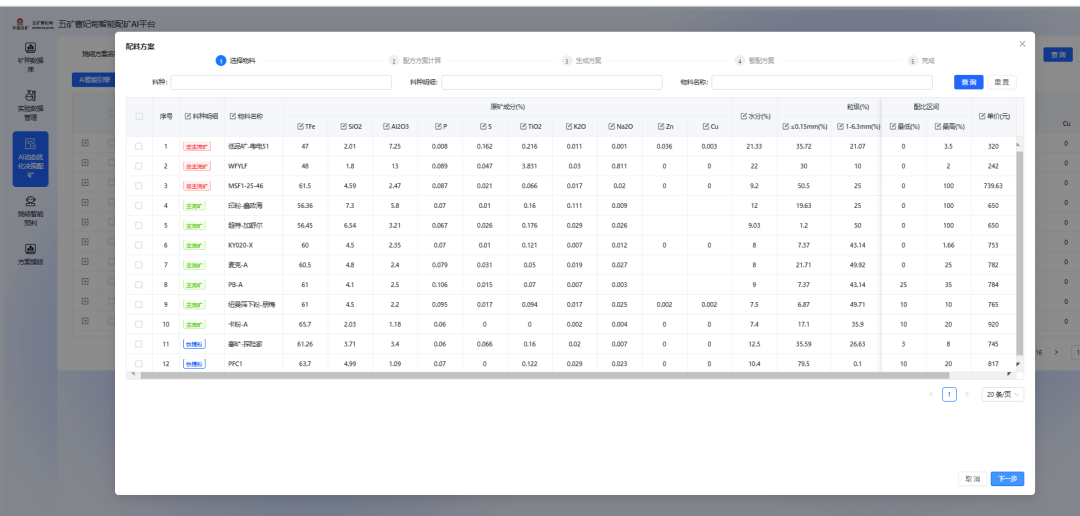
Task: Open the 矿种数据库 sidebar icon
Action: (x=30, y=48)
